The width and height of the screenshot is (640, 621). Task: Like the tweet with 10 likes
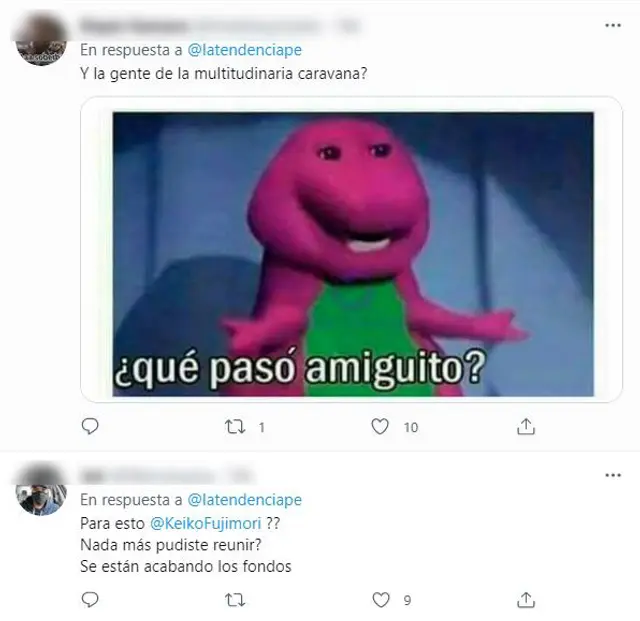380,427
